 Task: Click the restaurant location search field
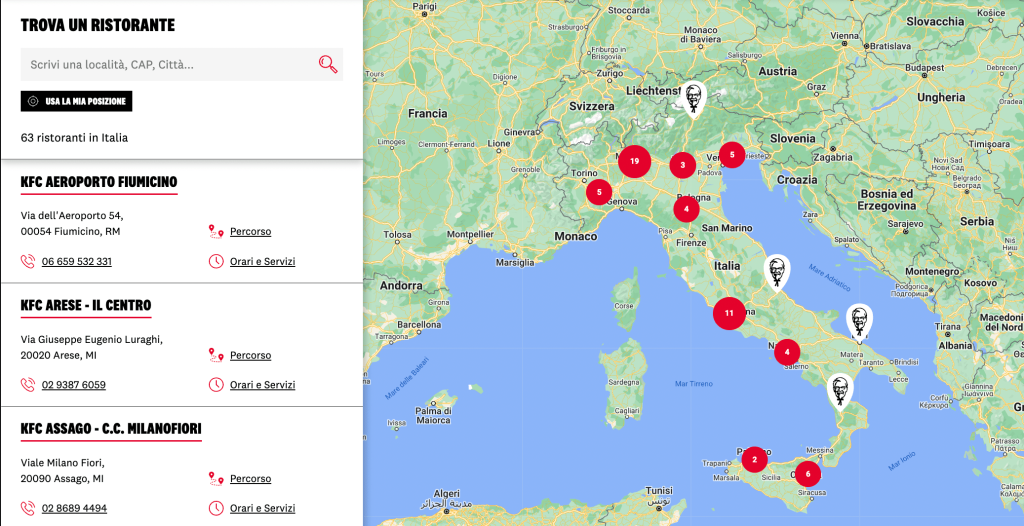click(x=182, y=65)
